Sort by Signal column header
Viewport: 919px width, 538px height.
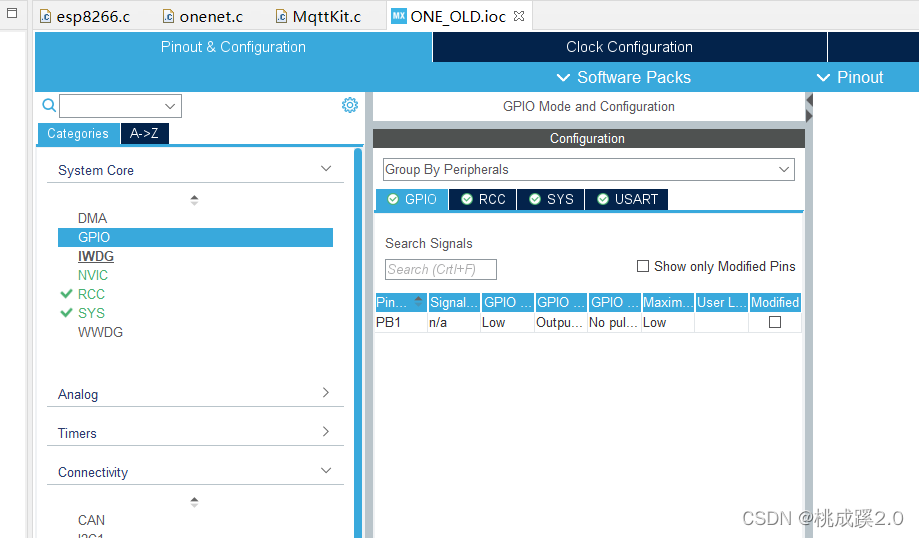pos(454,302)
